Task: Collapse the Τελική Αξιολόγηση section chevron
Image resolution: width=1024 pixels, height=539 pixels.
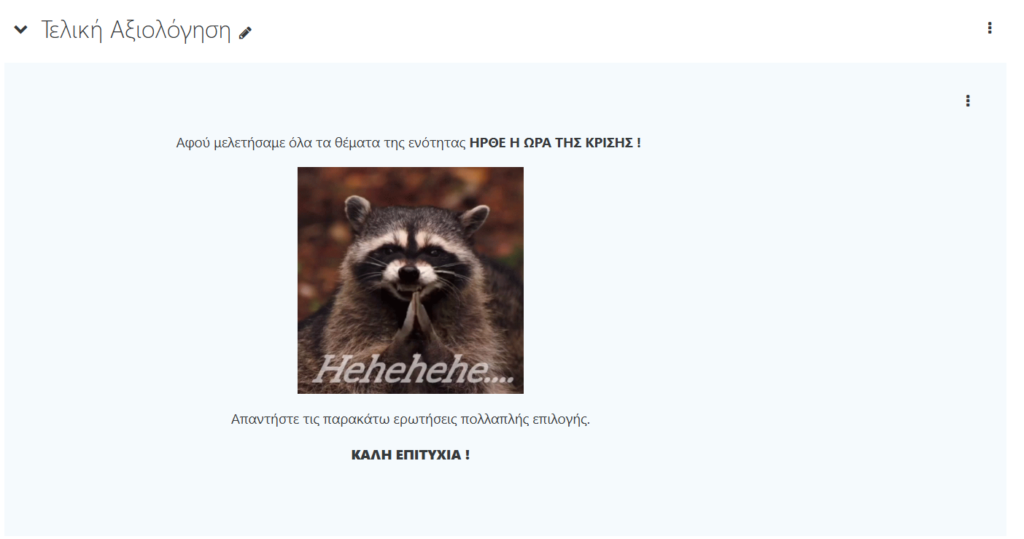Action: [21, 29]
